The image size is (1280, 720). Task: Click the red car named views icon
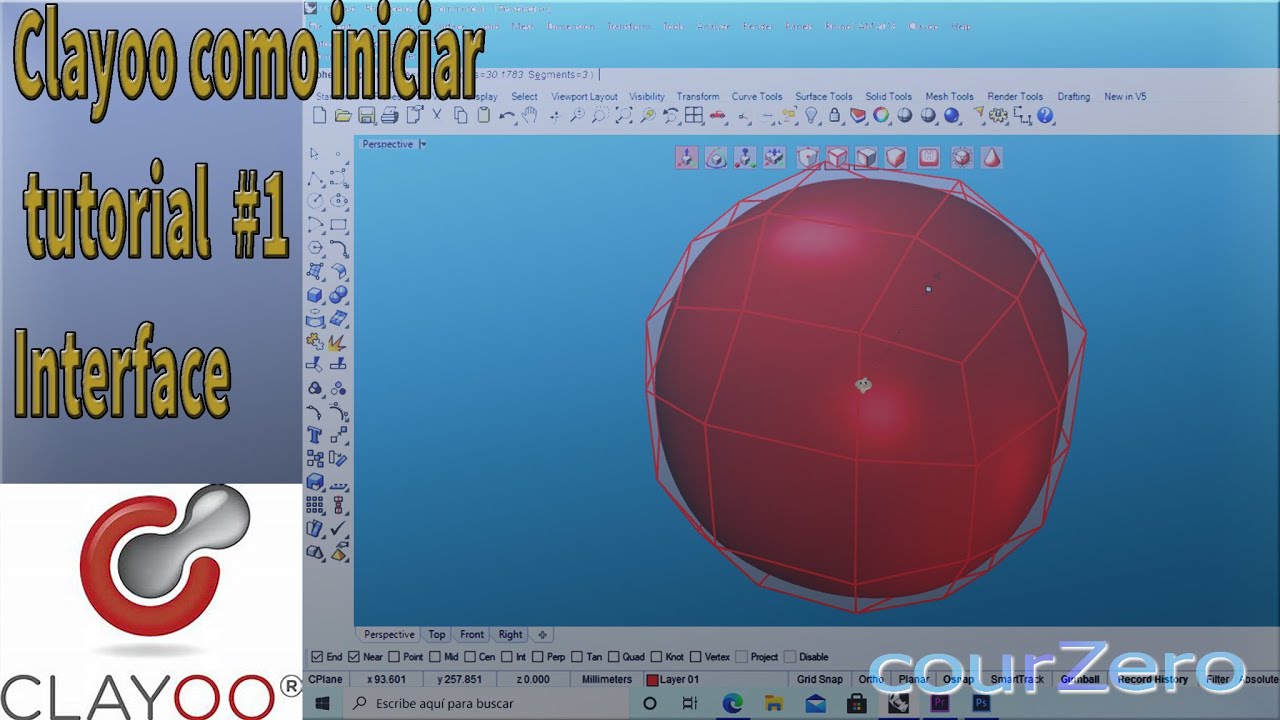tap(717, 115)
